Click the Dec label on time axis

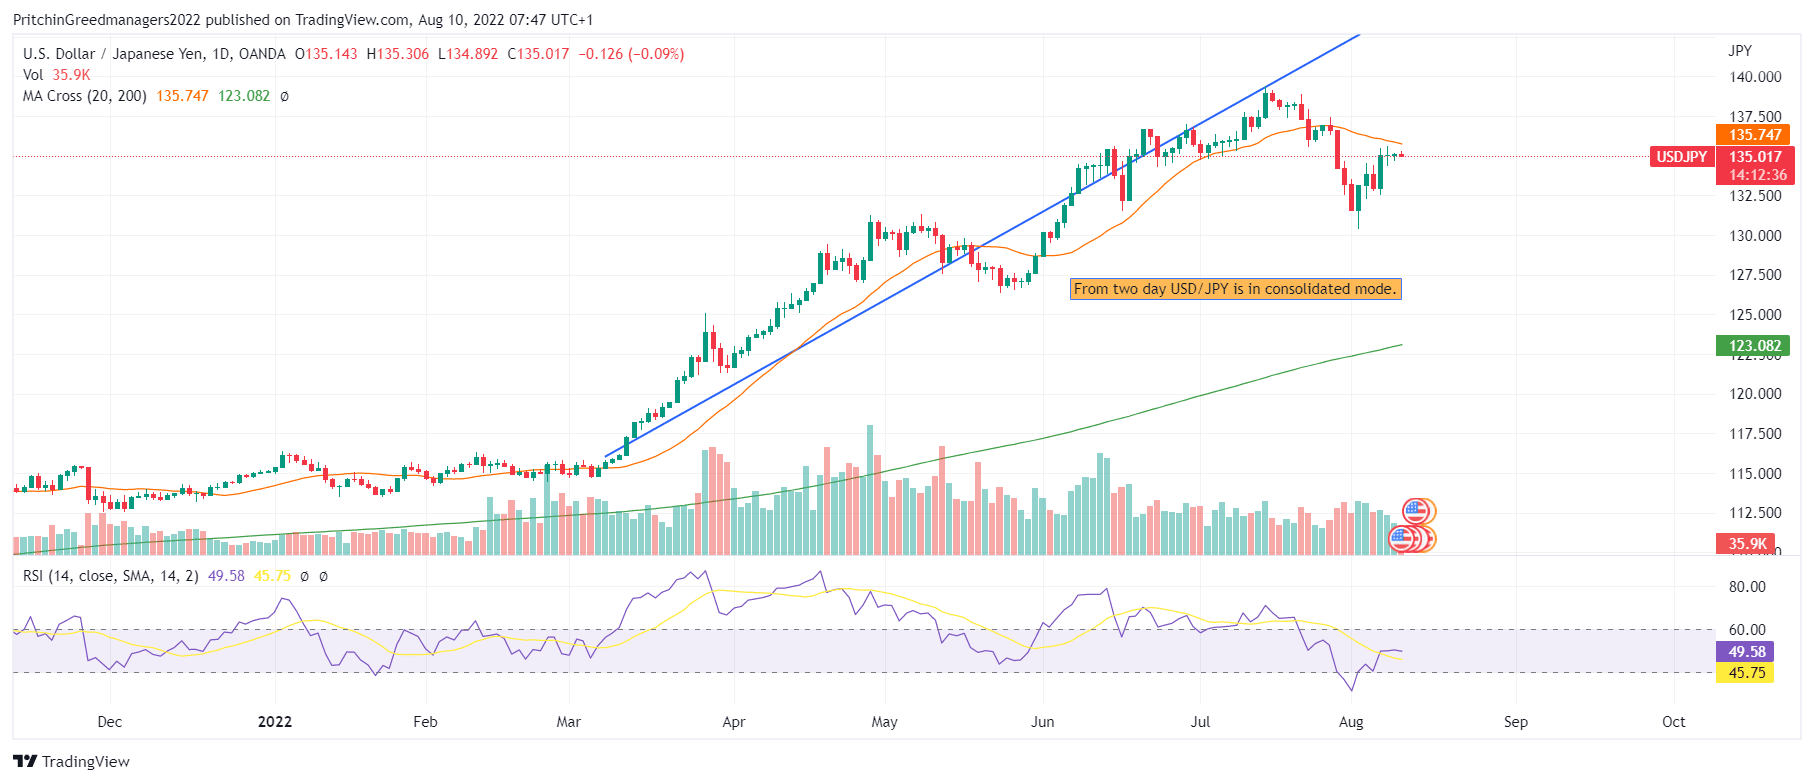110,722
